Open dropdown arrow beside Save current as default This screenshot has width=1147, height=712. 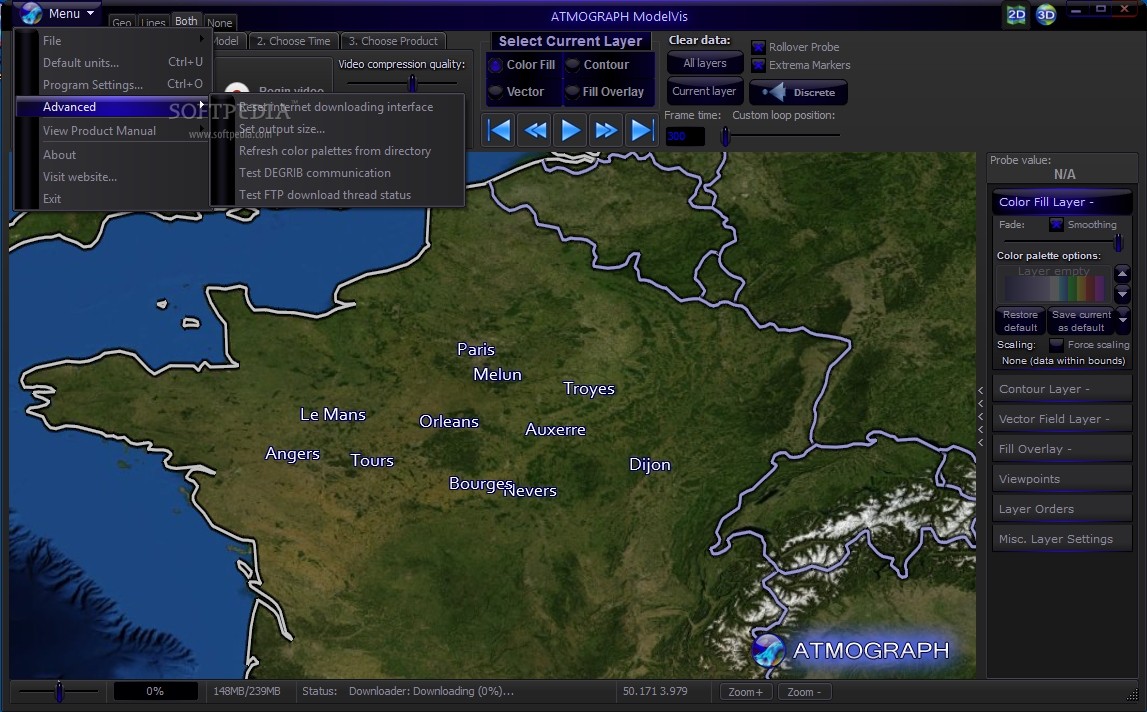(1123, 320)
